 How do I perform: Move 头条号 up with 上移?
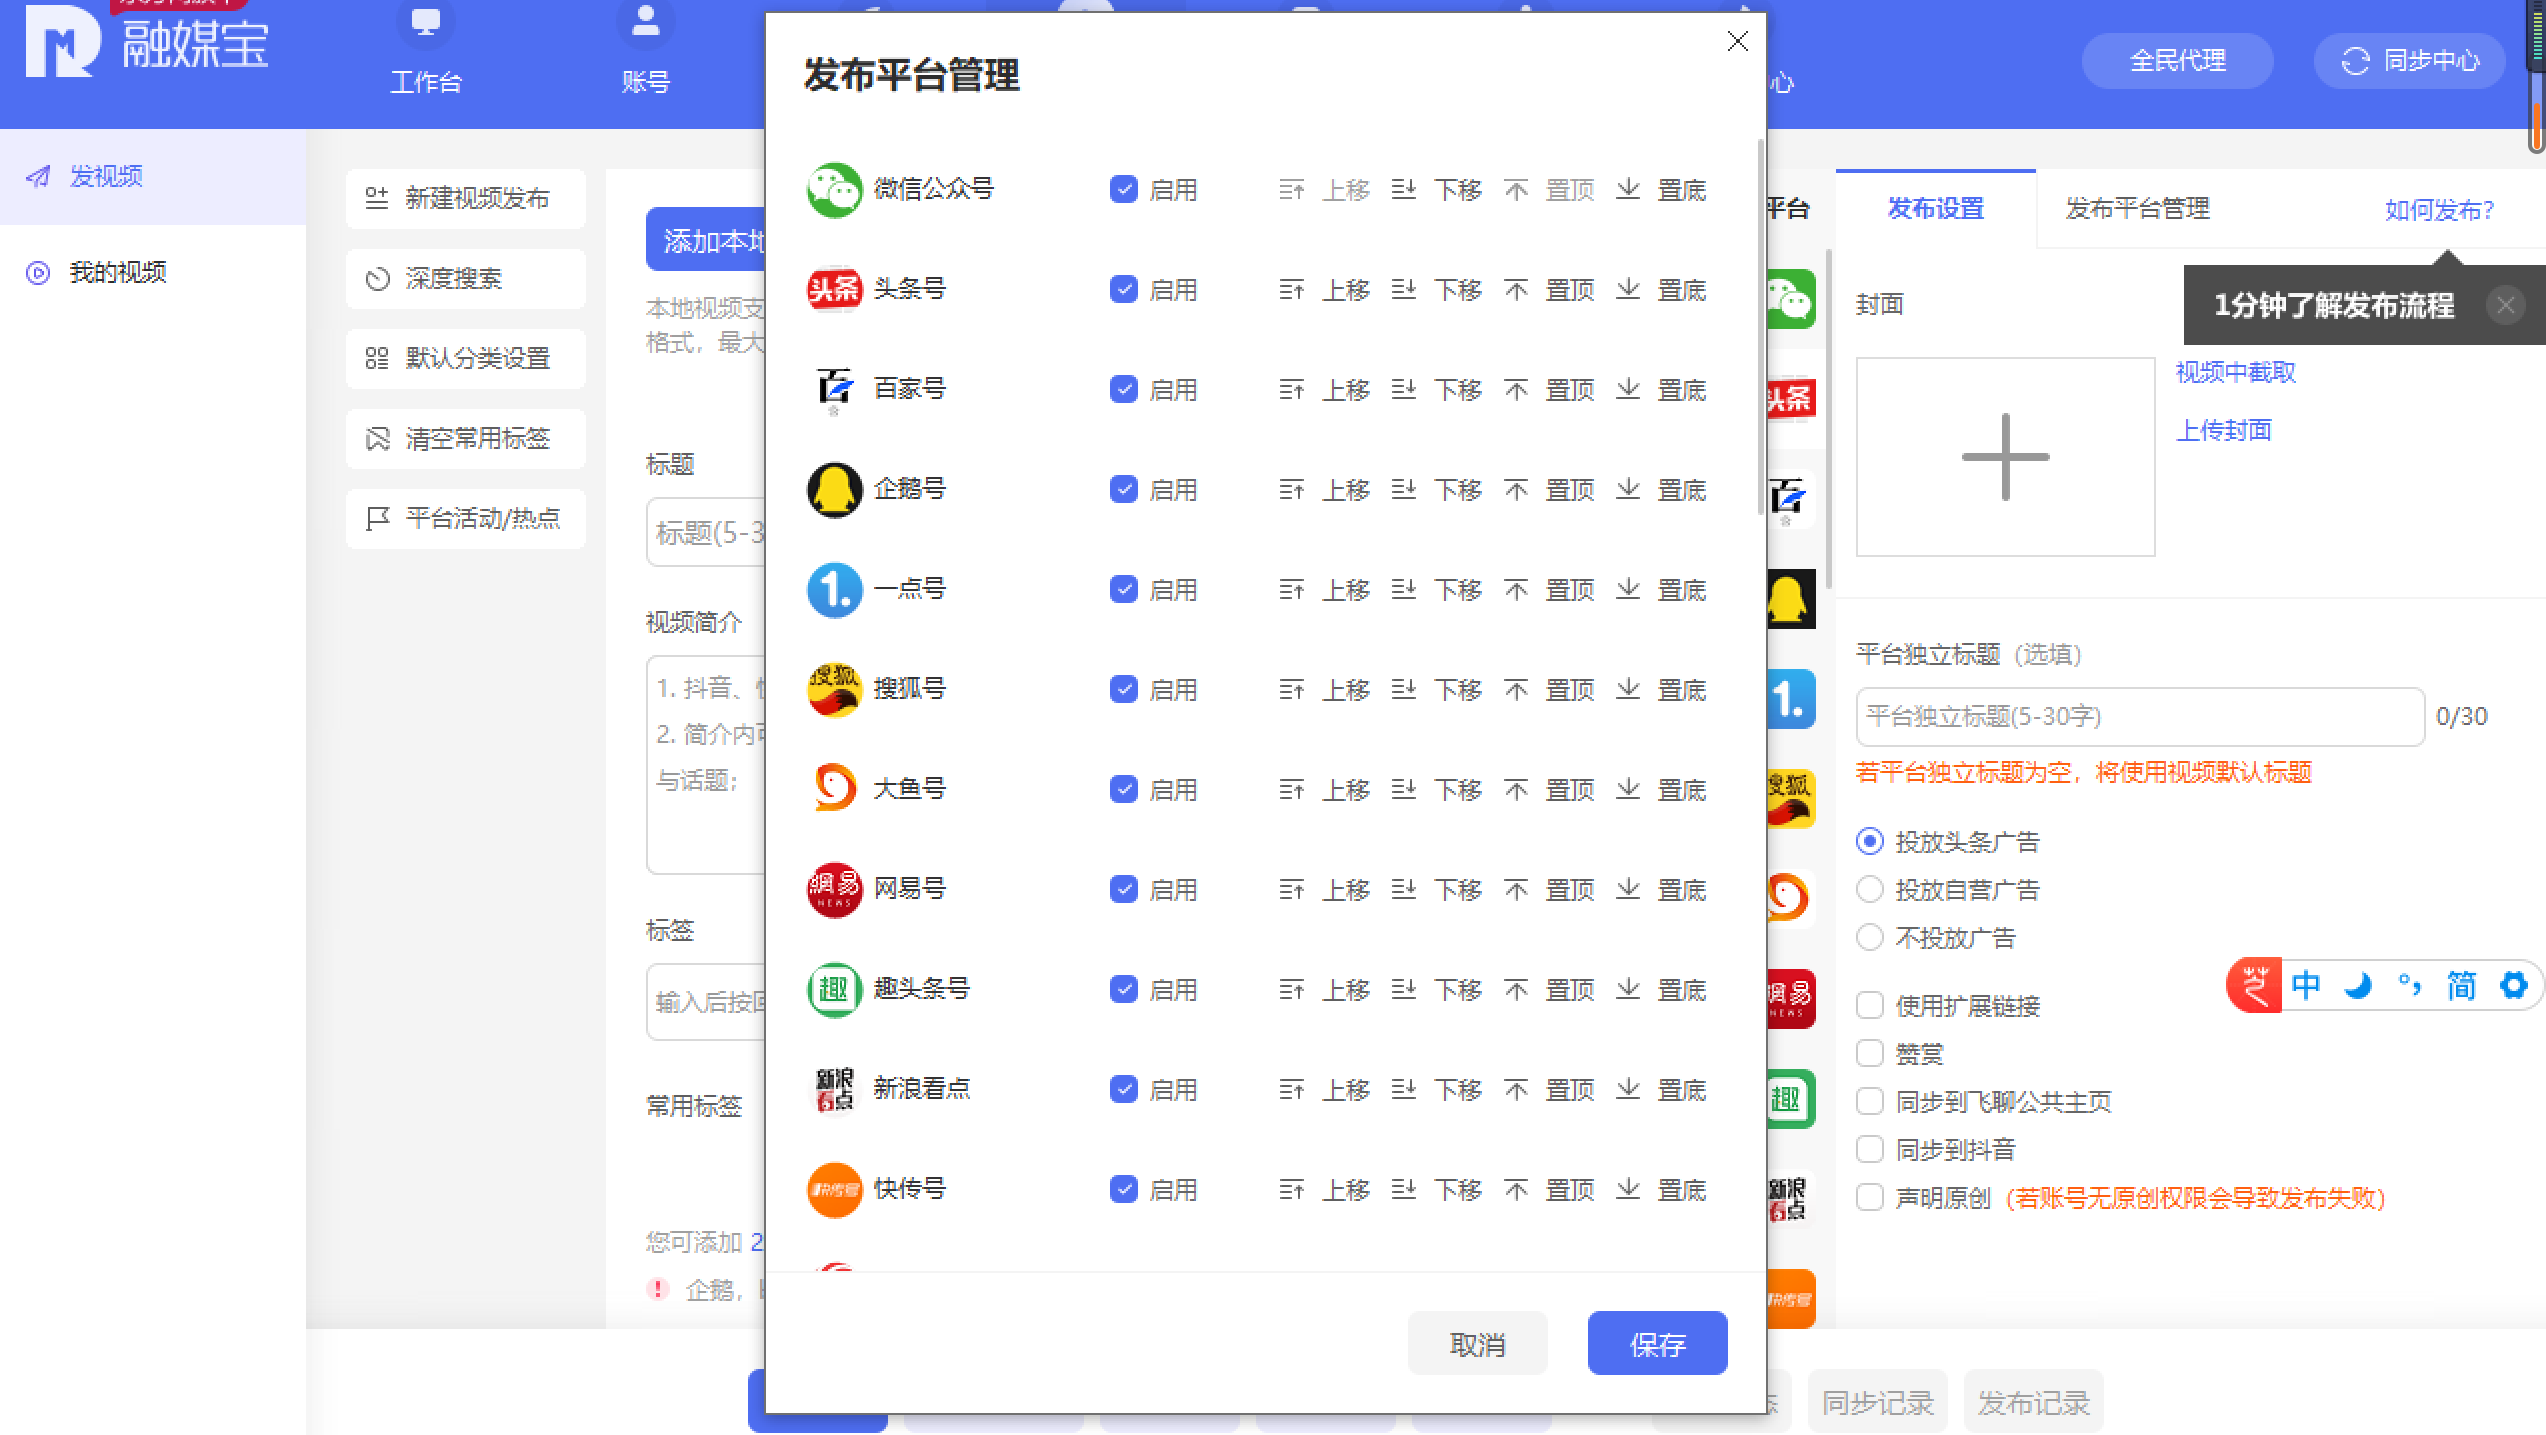(1325, 290)
